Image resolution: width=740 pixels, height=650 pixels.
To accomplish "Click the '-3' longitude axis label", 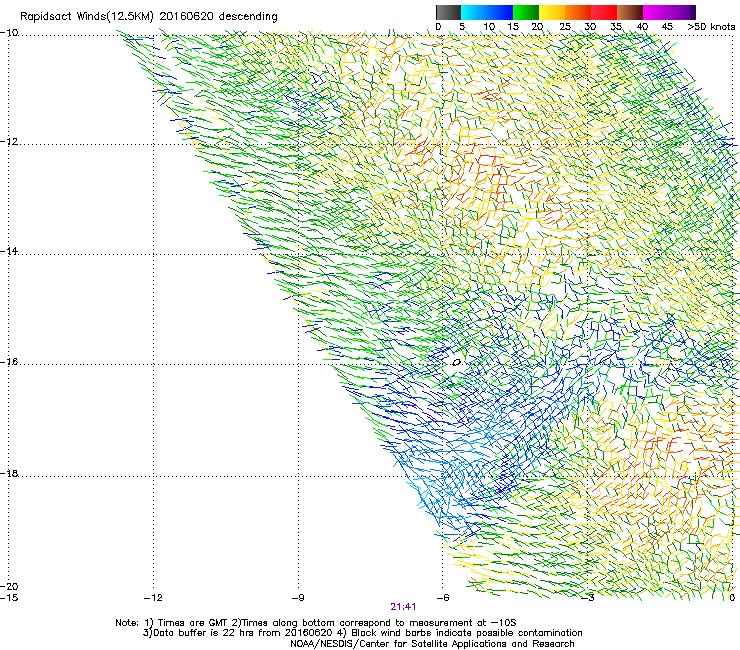I will 588,598.
